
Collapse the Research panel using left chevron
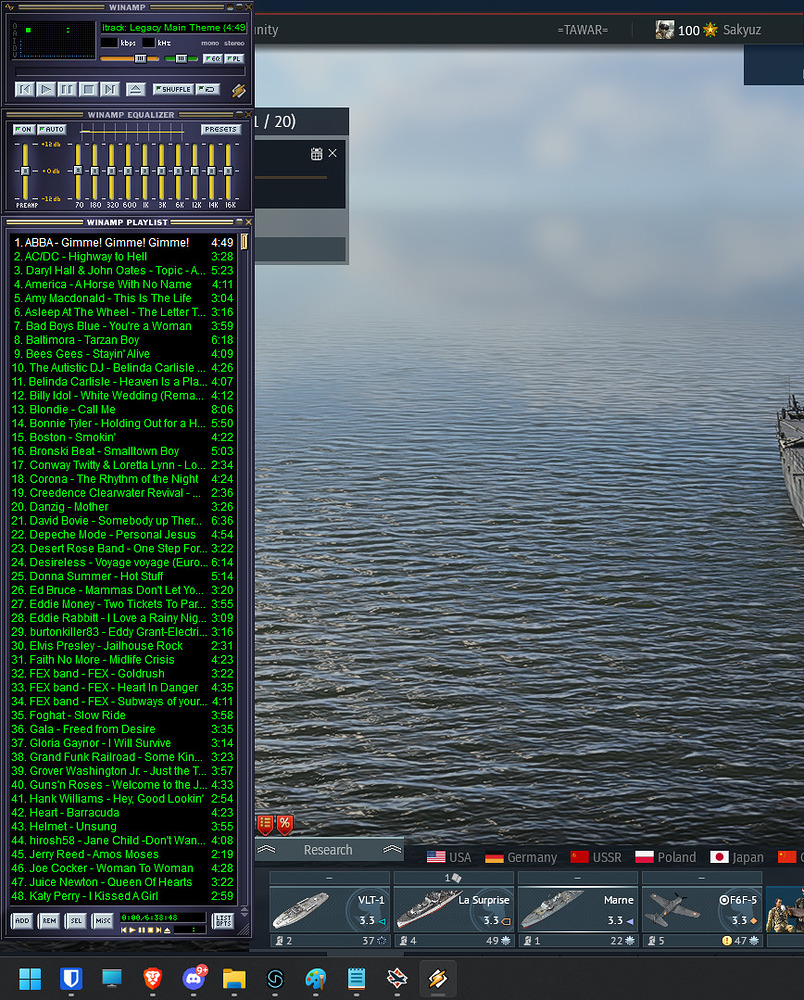(x=266, y=850)
